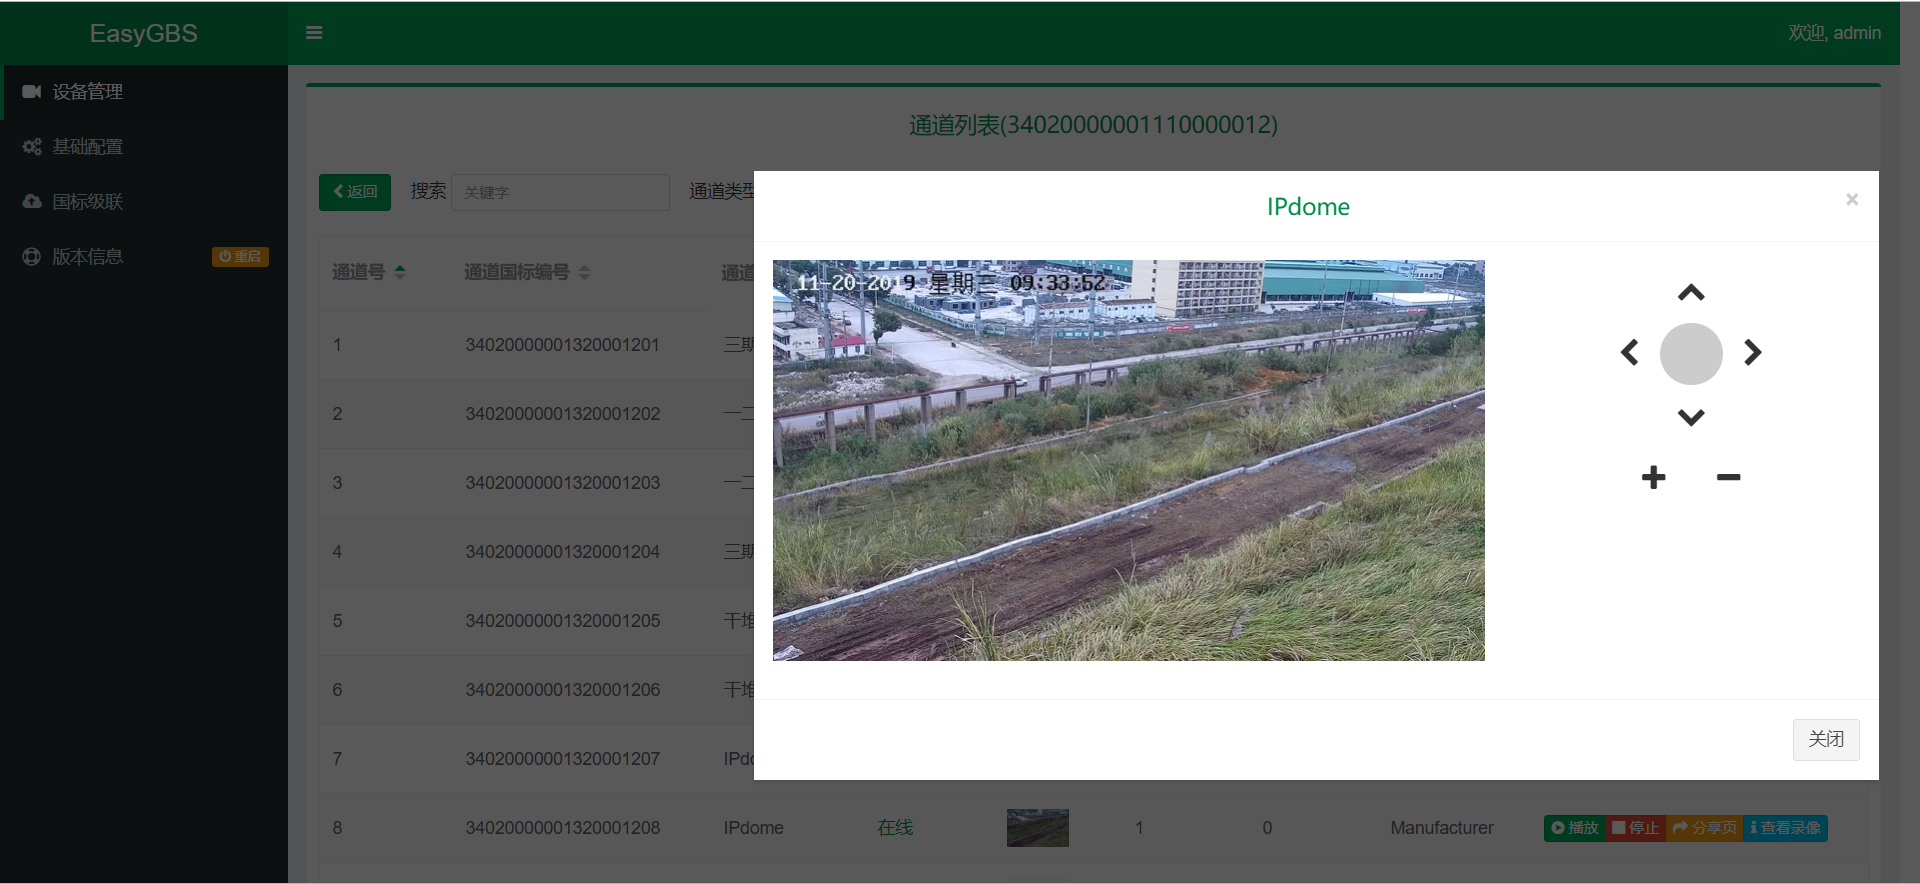This screenshot has width=1920, height=884.
Task: Pan the camera up with the up arrow
Action: click(x=1691, y=293)
